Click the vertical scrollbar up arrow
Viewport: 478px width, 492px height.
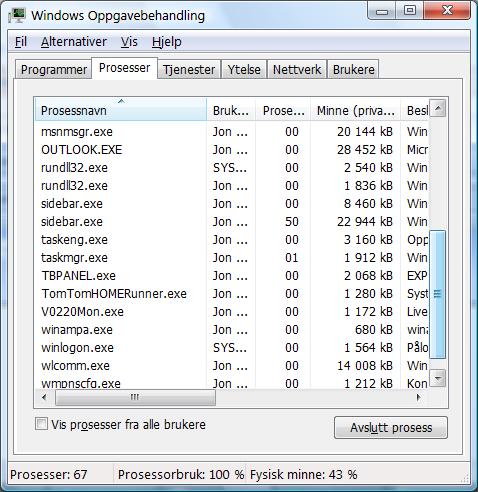point(438,108)
